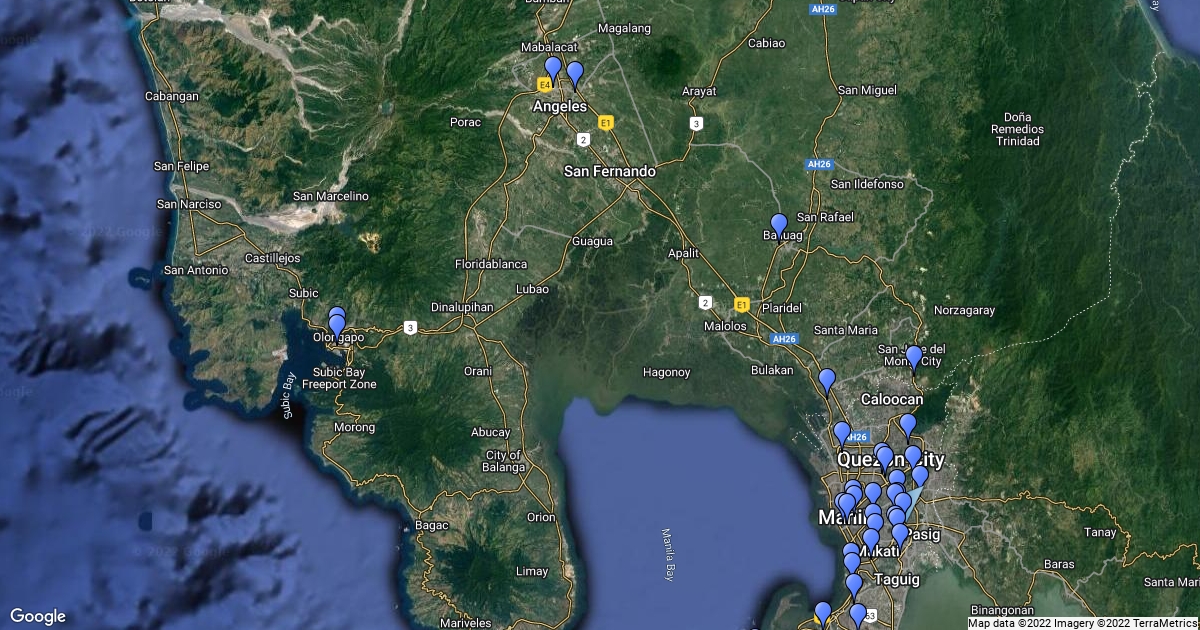Select the Manila Bay water label

668,555
